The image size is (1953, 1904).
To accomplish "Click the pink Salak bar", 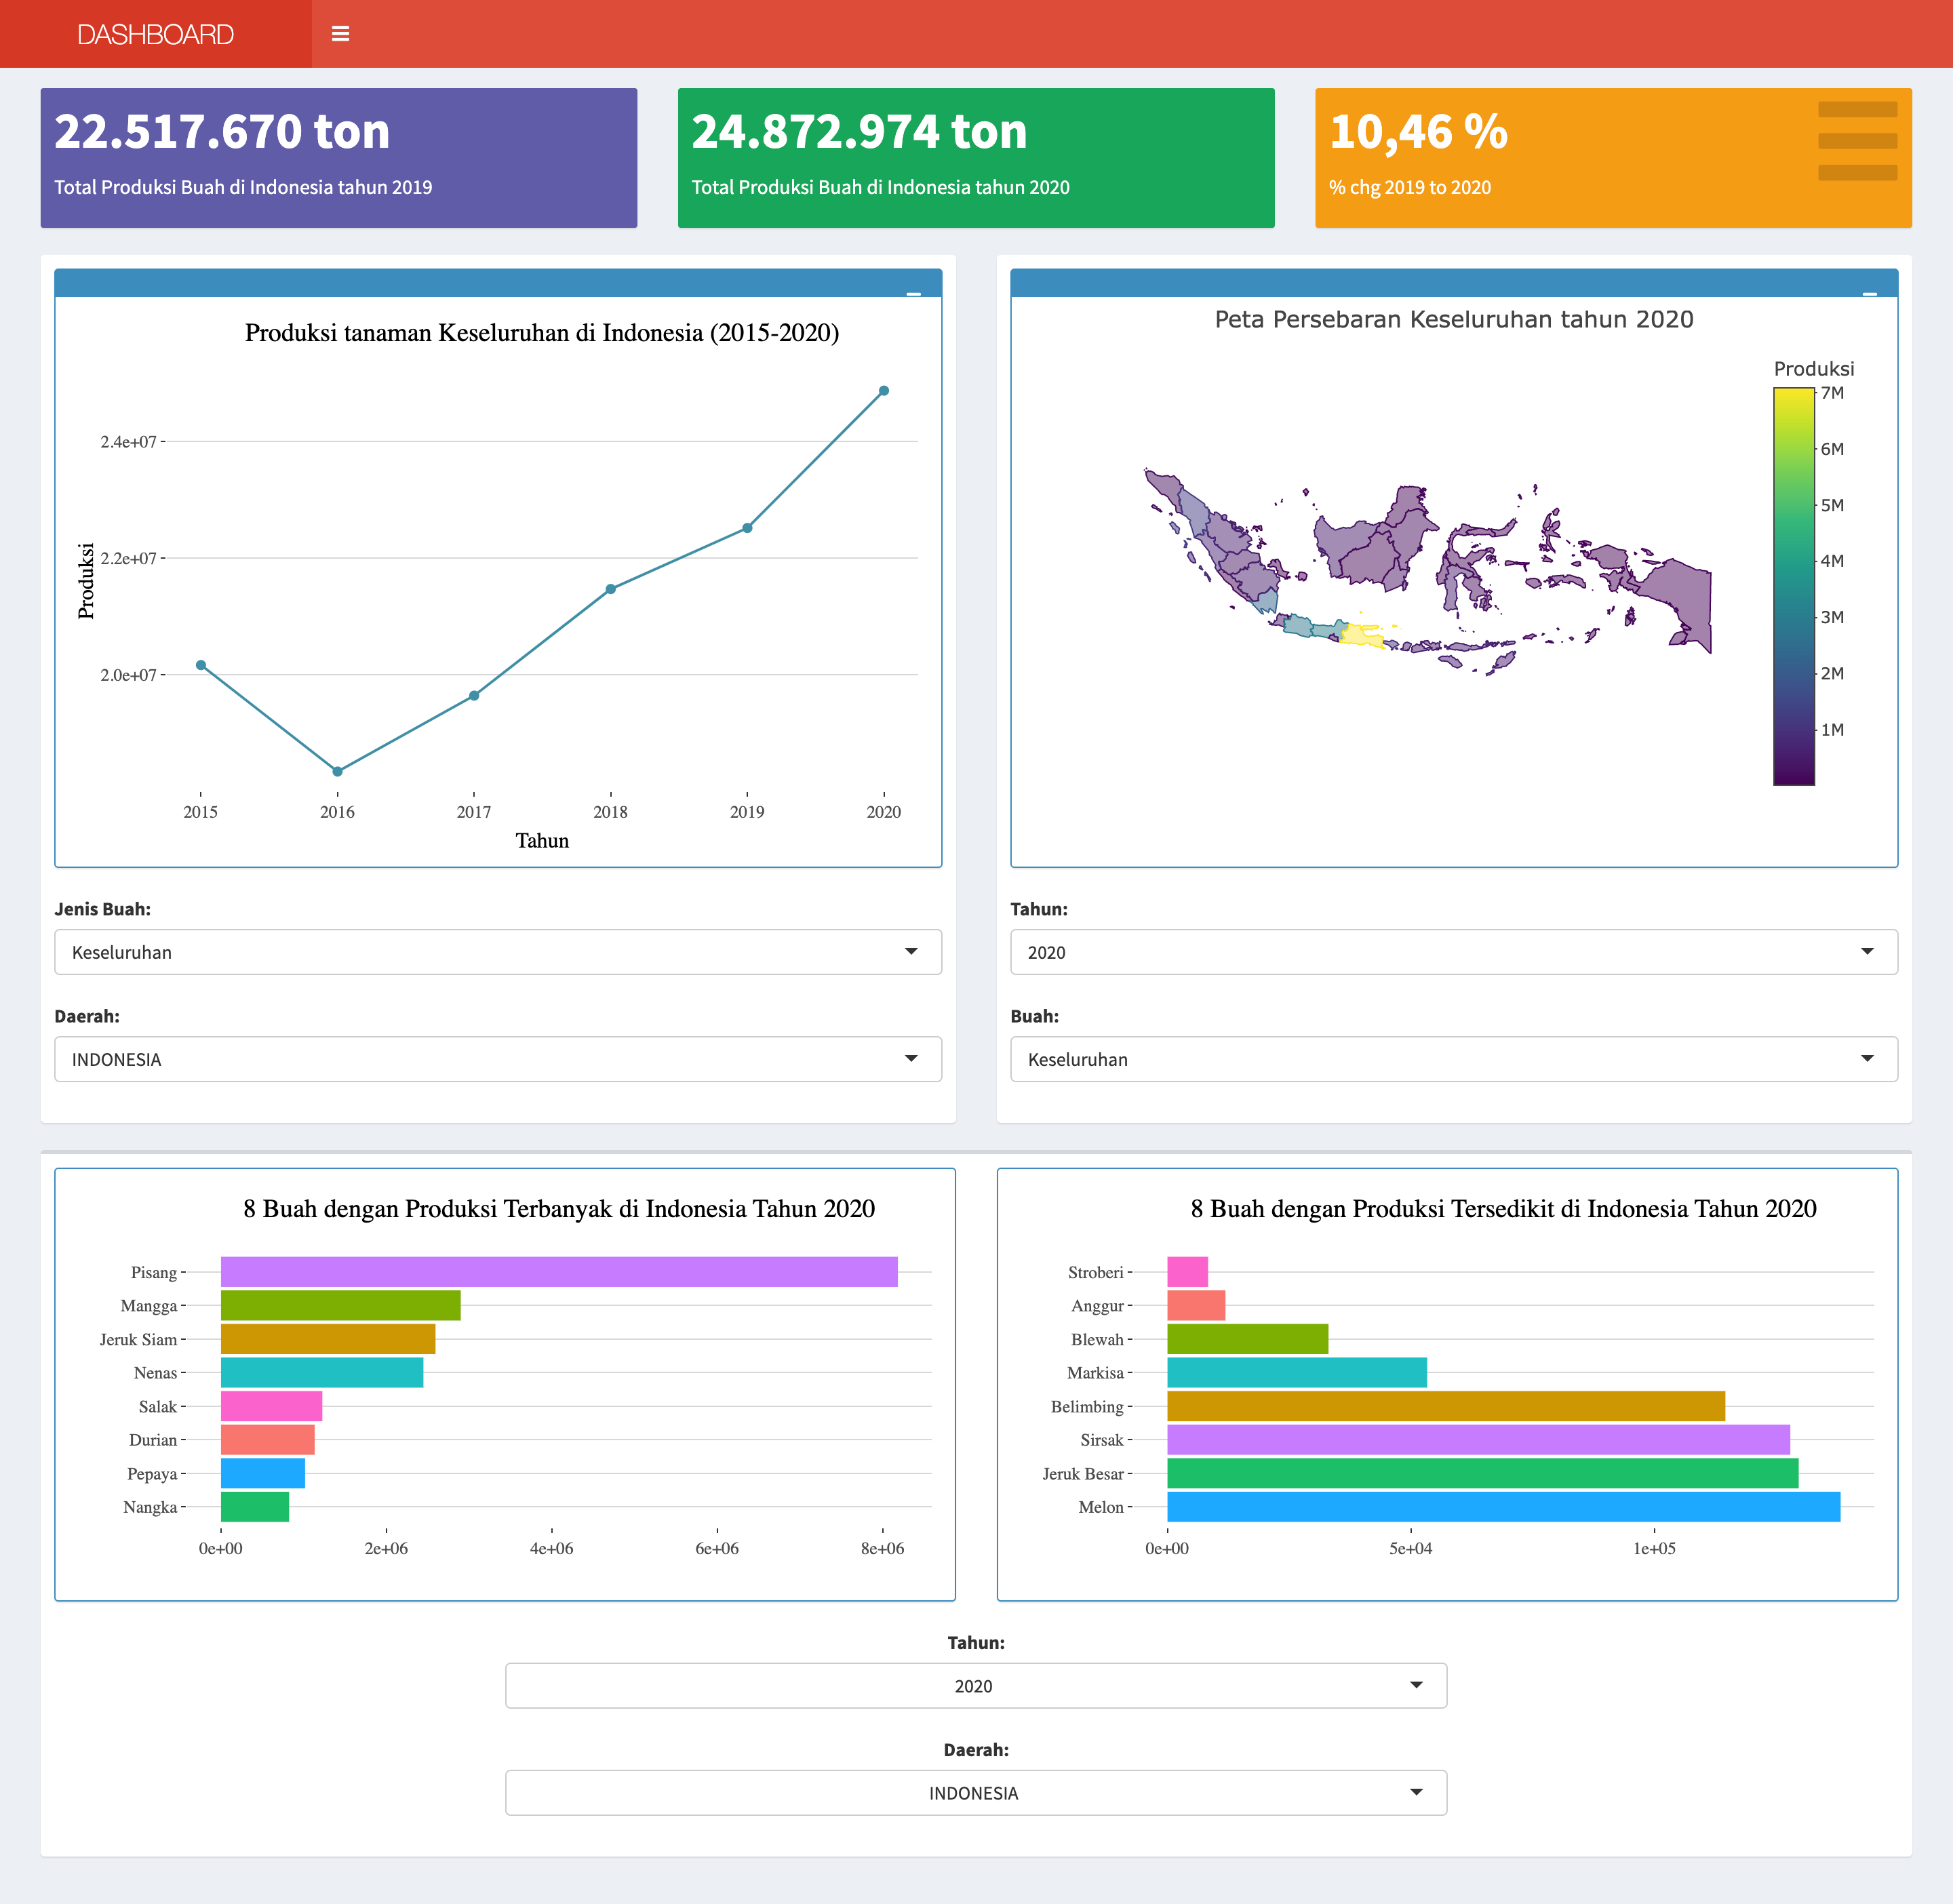I will (271, 1406).
